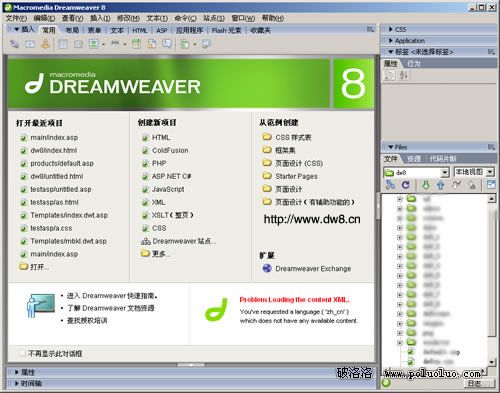The height and width of the screenshot is (393, 500).
Task: Click the Connect to remote host icon
Action: tap(390, 184)
